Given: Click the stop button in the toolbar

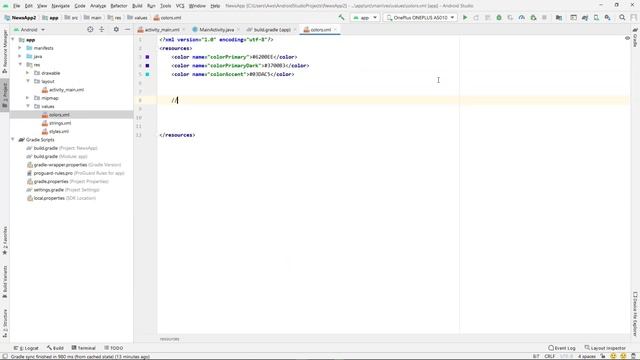Looking at the screenshot, I should 544,18.
